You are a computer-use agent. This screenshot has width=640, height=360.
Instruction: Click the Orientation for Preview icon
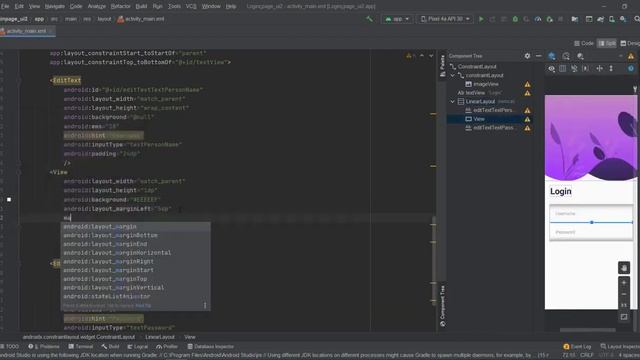pyautogui.click(x=566, y=56)
